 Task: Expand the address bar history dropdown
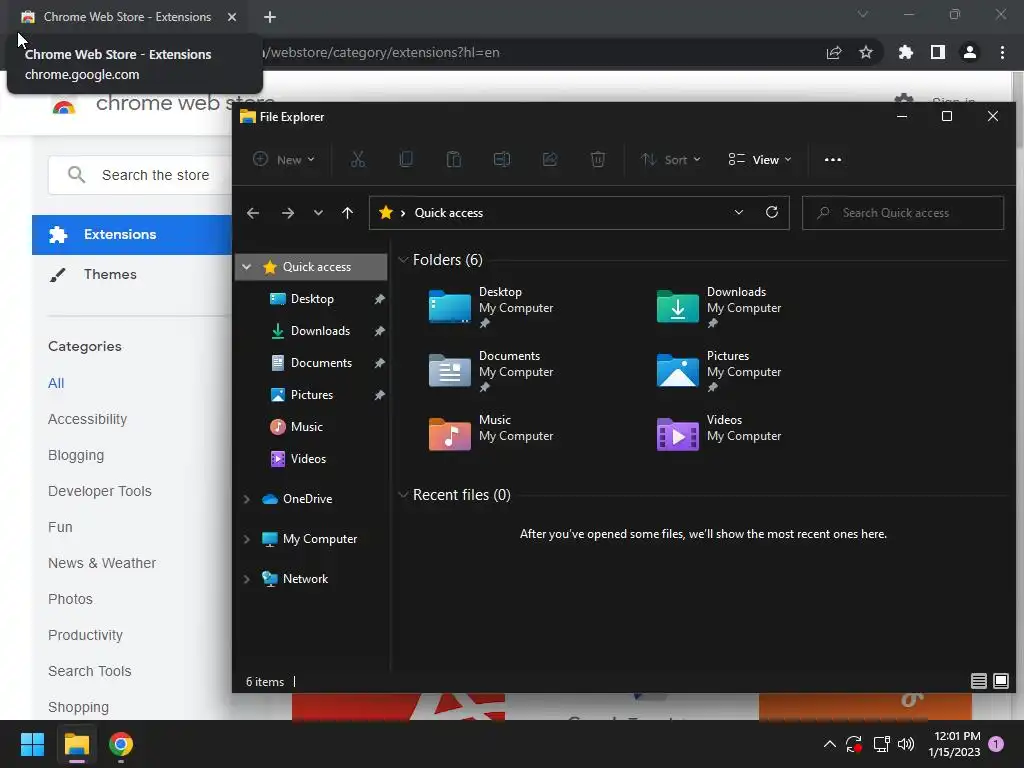[x=739, y=212]
